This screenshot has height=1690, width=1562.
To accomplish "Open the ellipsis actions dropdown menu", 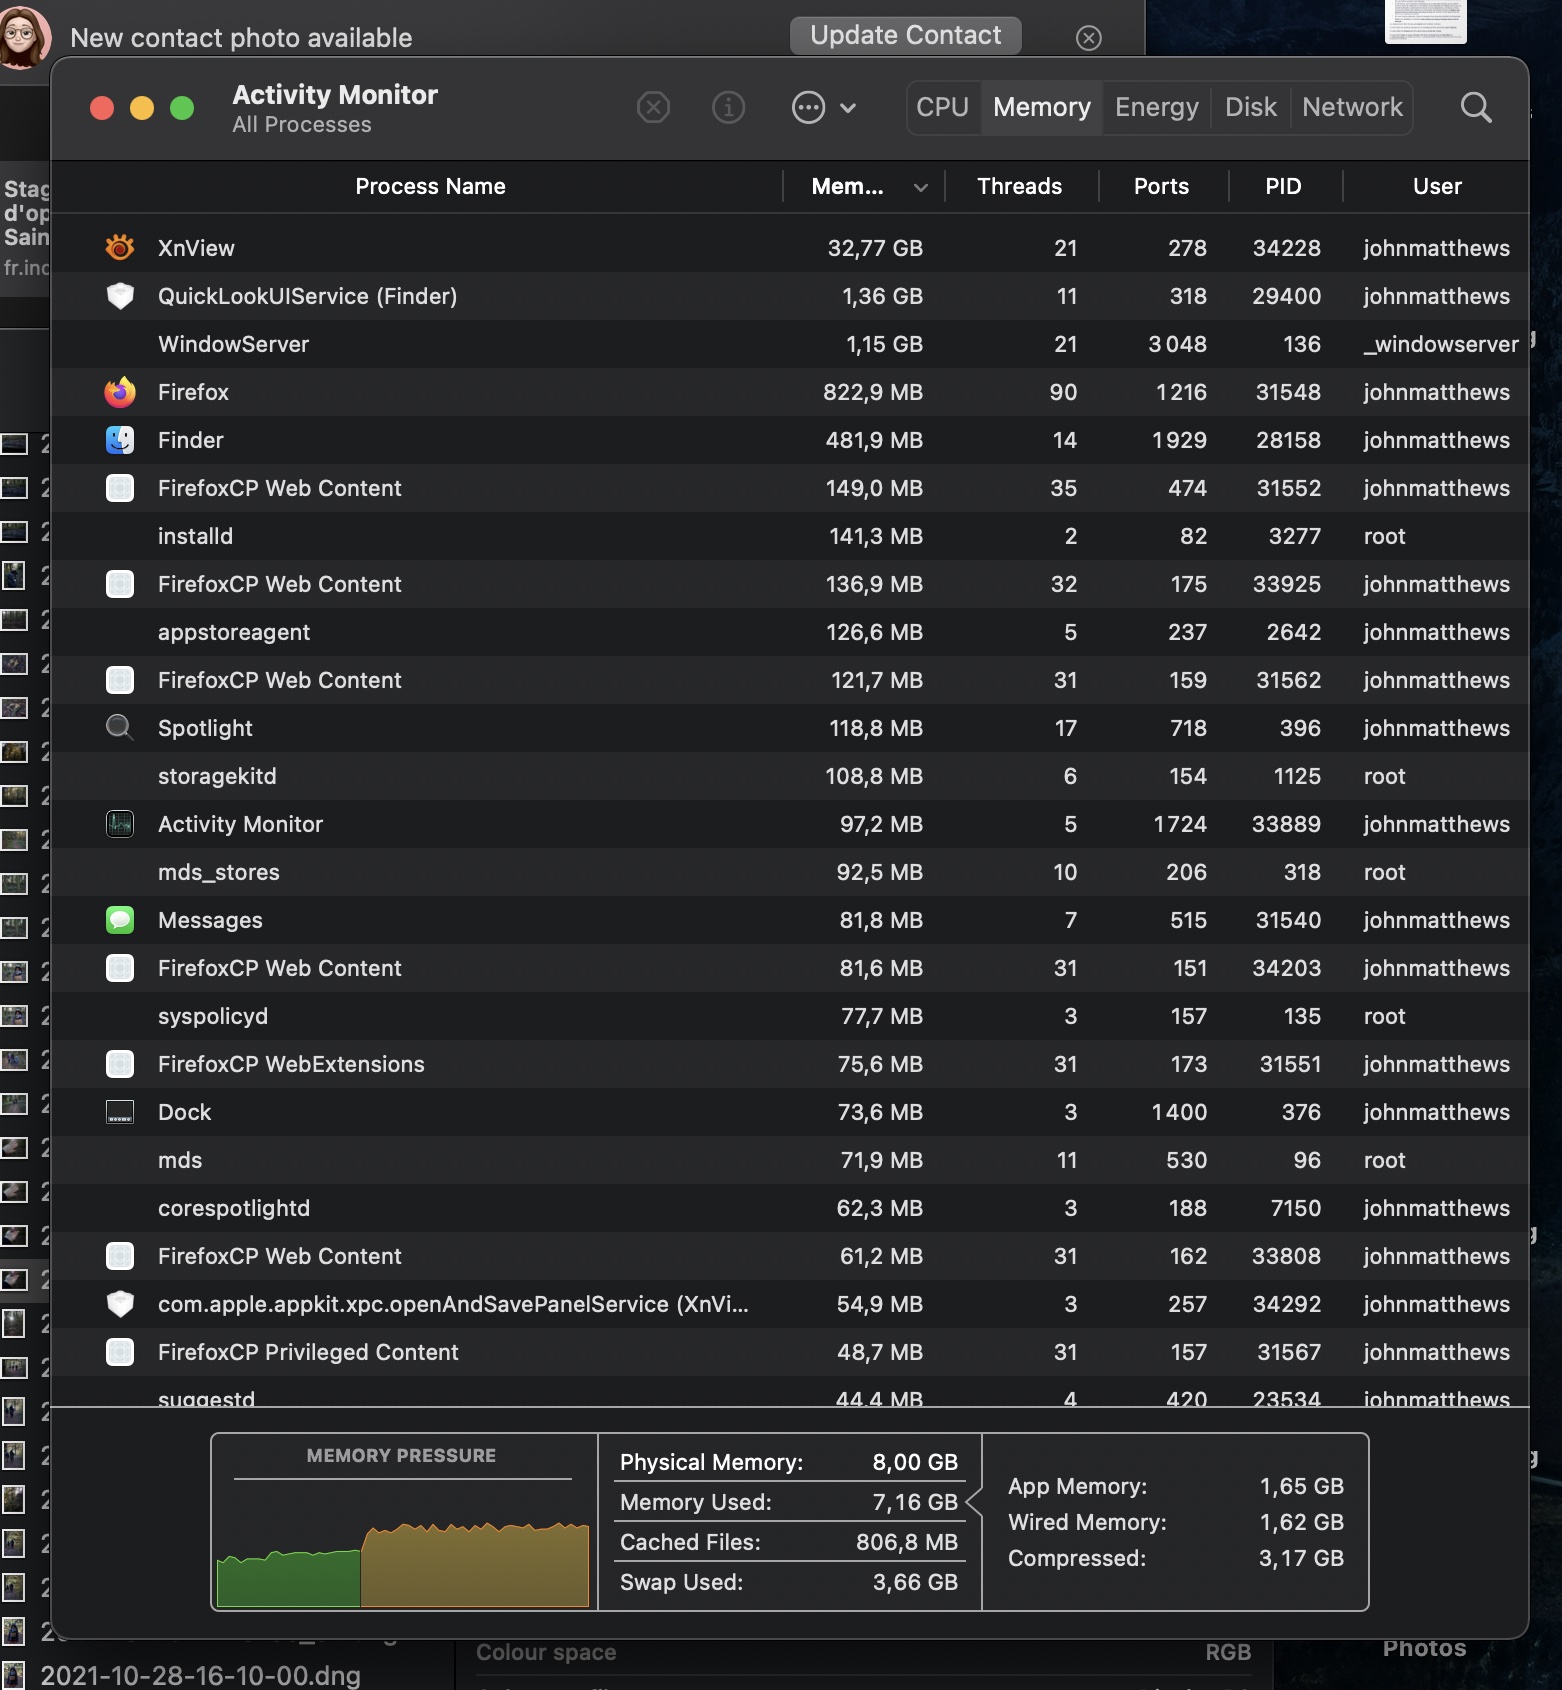I will point(808,107).
